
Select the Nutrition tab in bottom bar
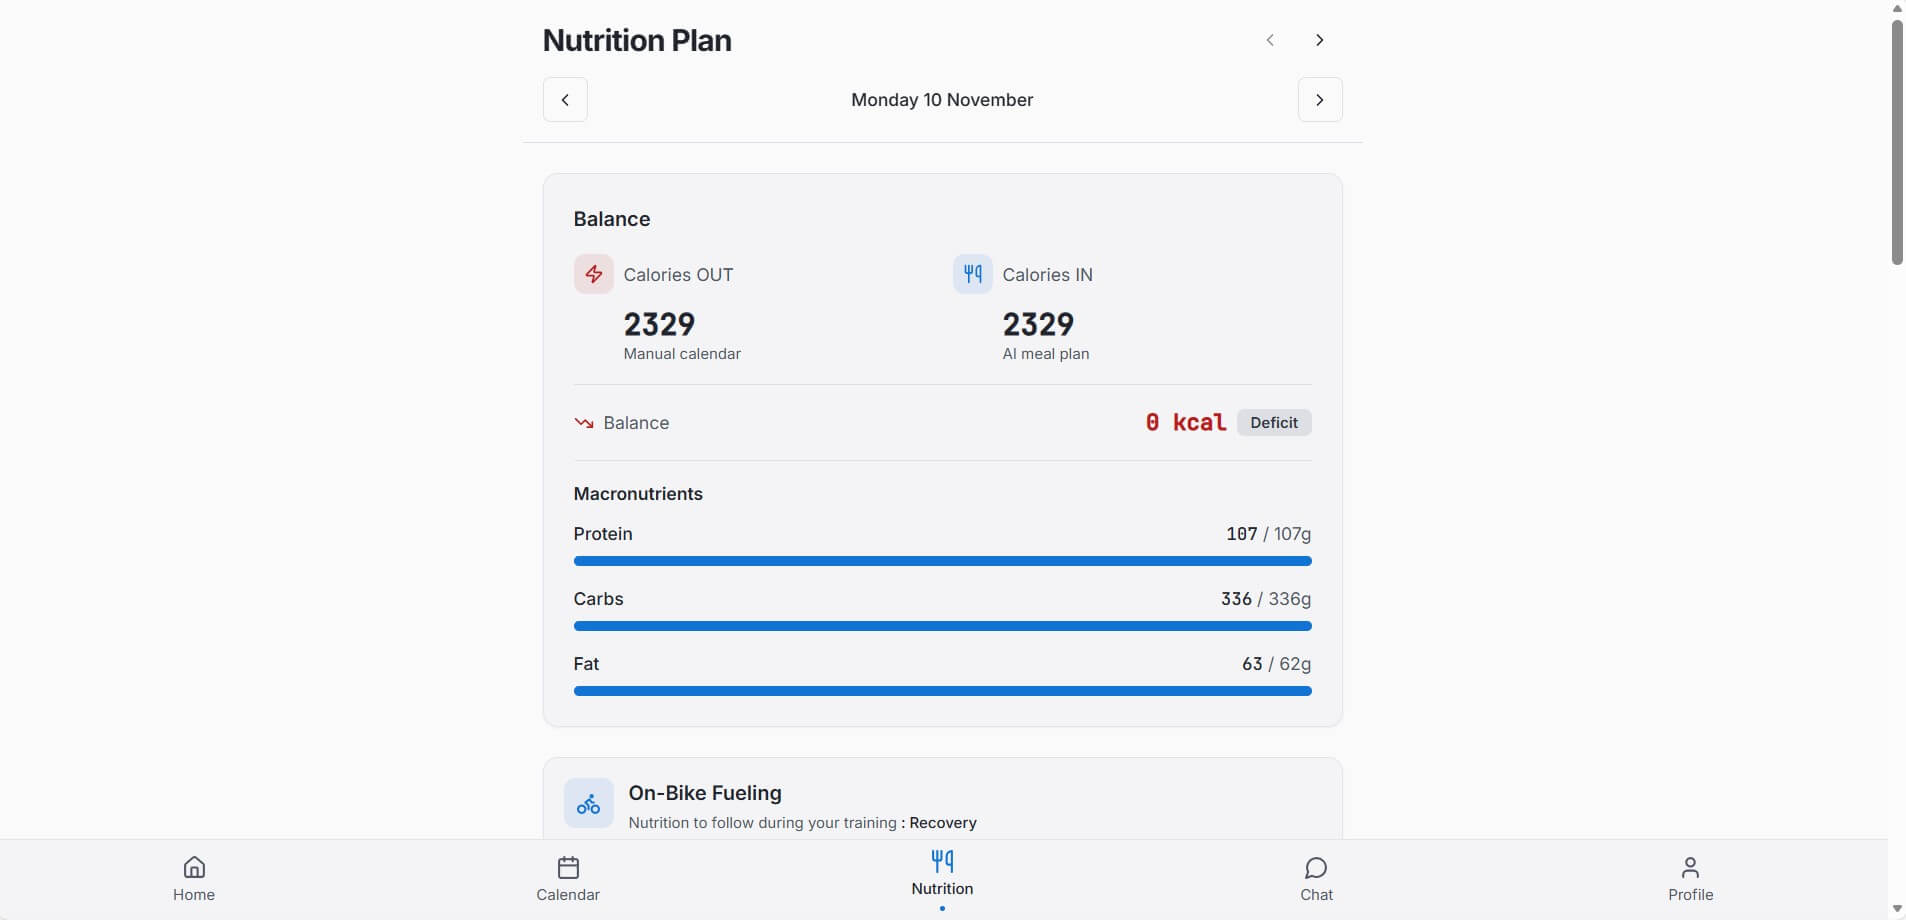click(942, 872)
